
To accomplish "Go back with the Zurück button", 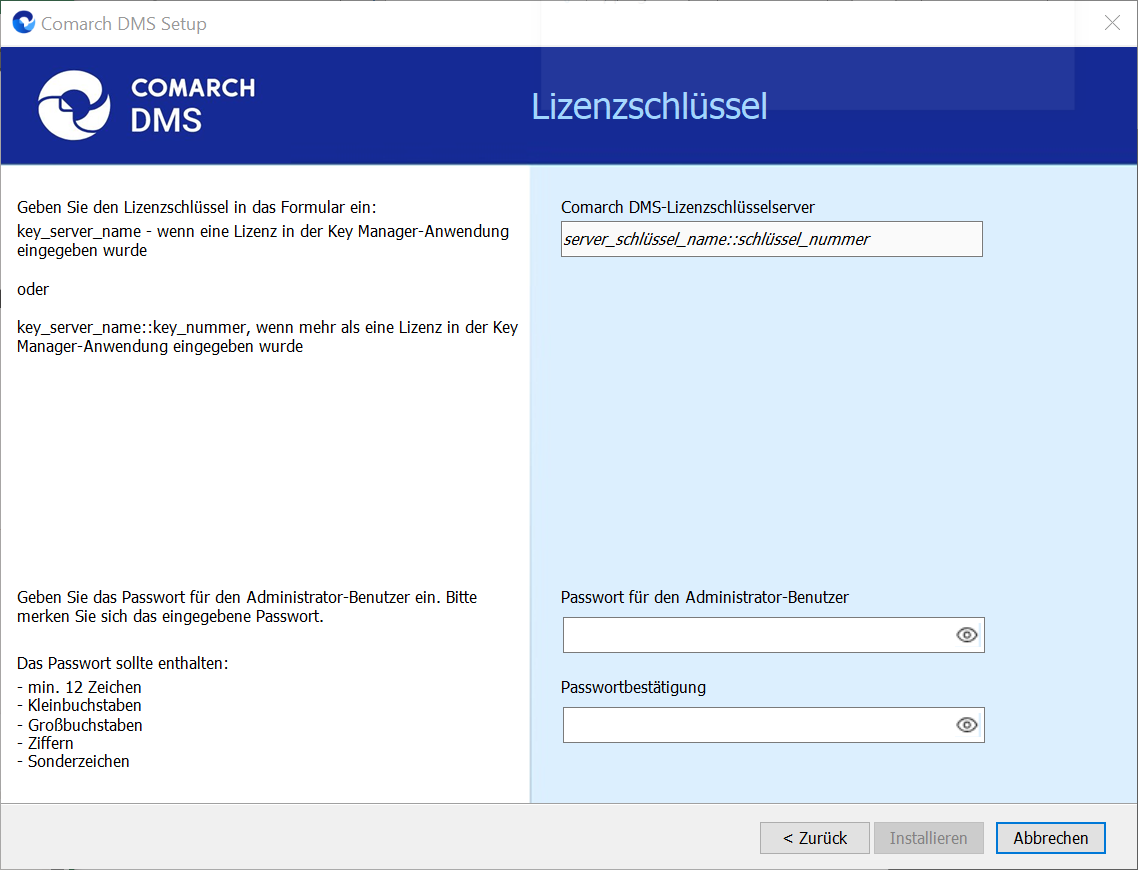I will [814, 838].
